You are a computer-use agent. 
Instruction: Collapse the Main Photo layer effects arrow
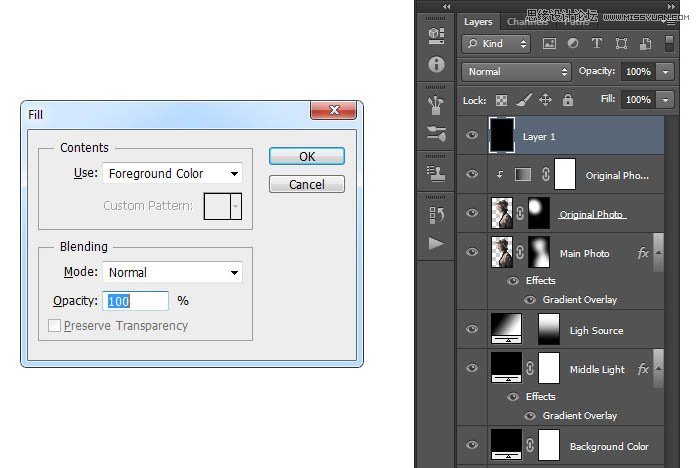pos(657,254)
